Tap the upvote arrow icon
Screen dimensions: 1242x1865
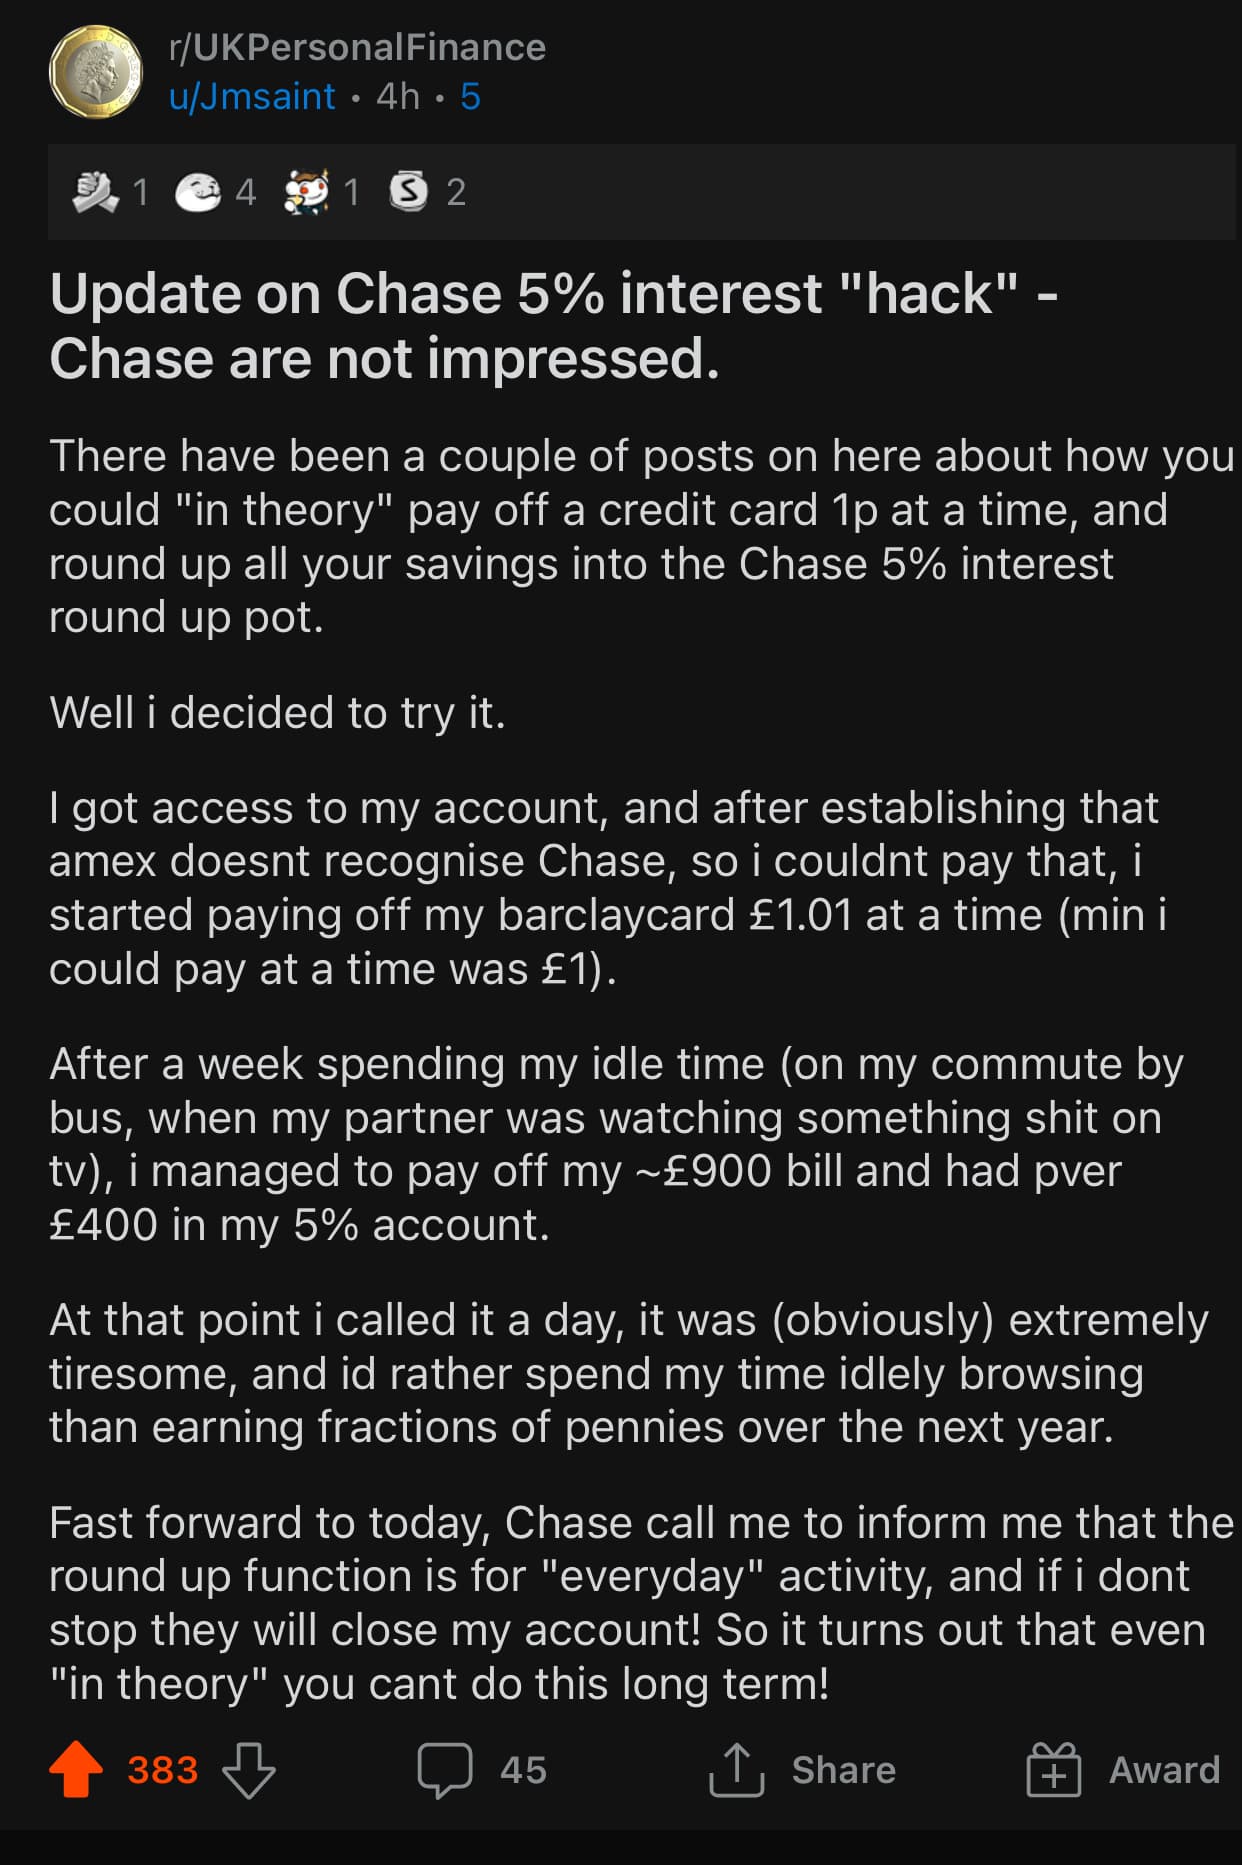[76, 1769]
